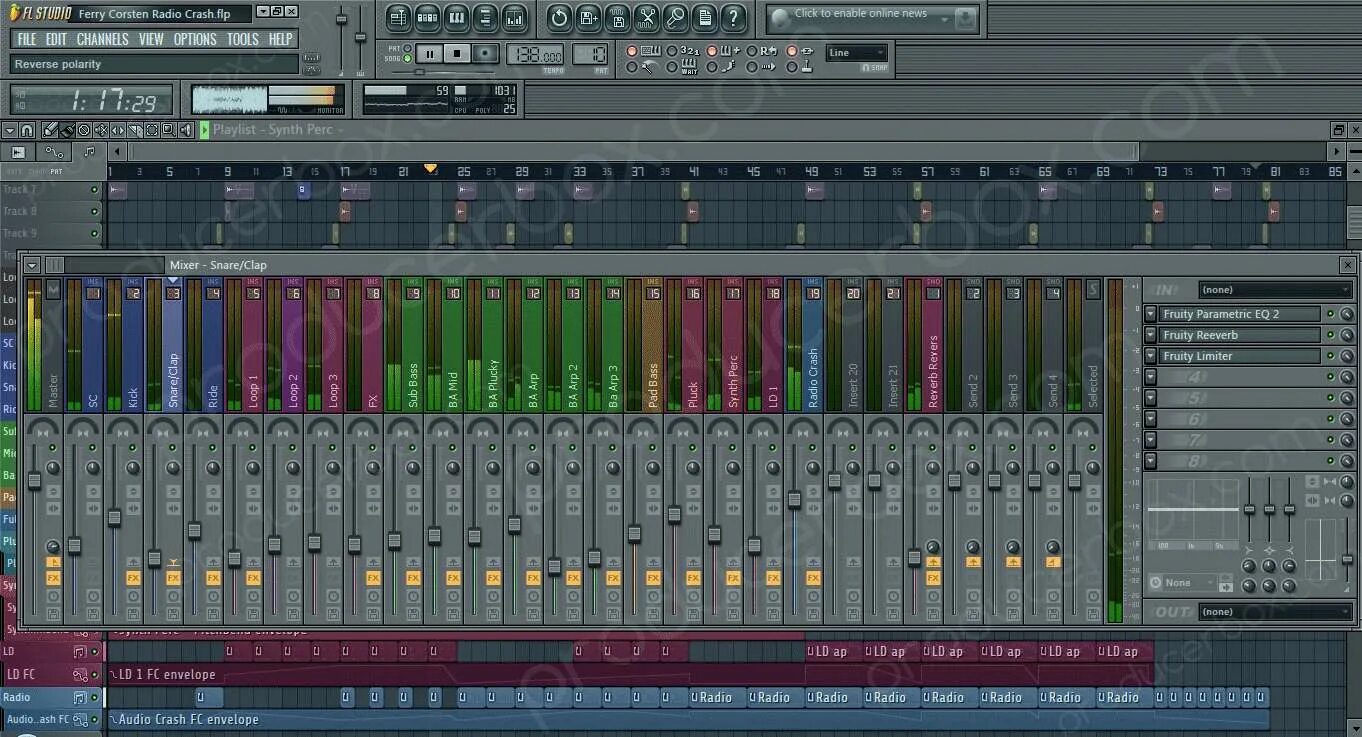Open the Piano Roll toolbar icon
This screenshot has height=737, width=1362.
[x=456, y=17]
